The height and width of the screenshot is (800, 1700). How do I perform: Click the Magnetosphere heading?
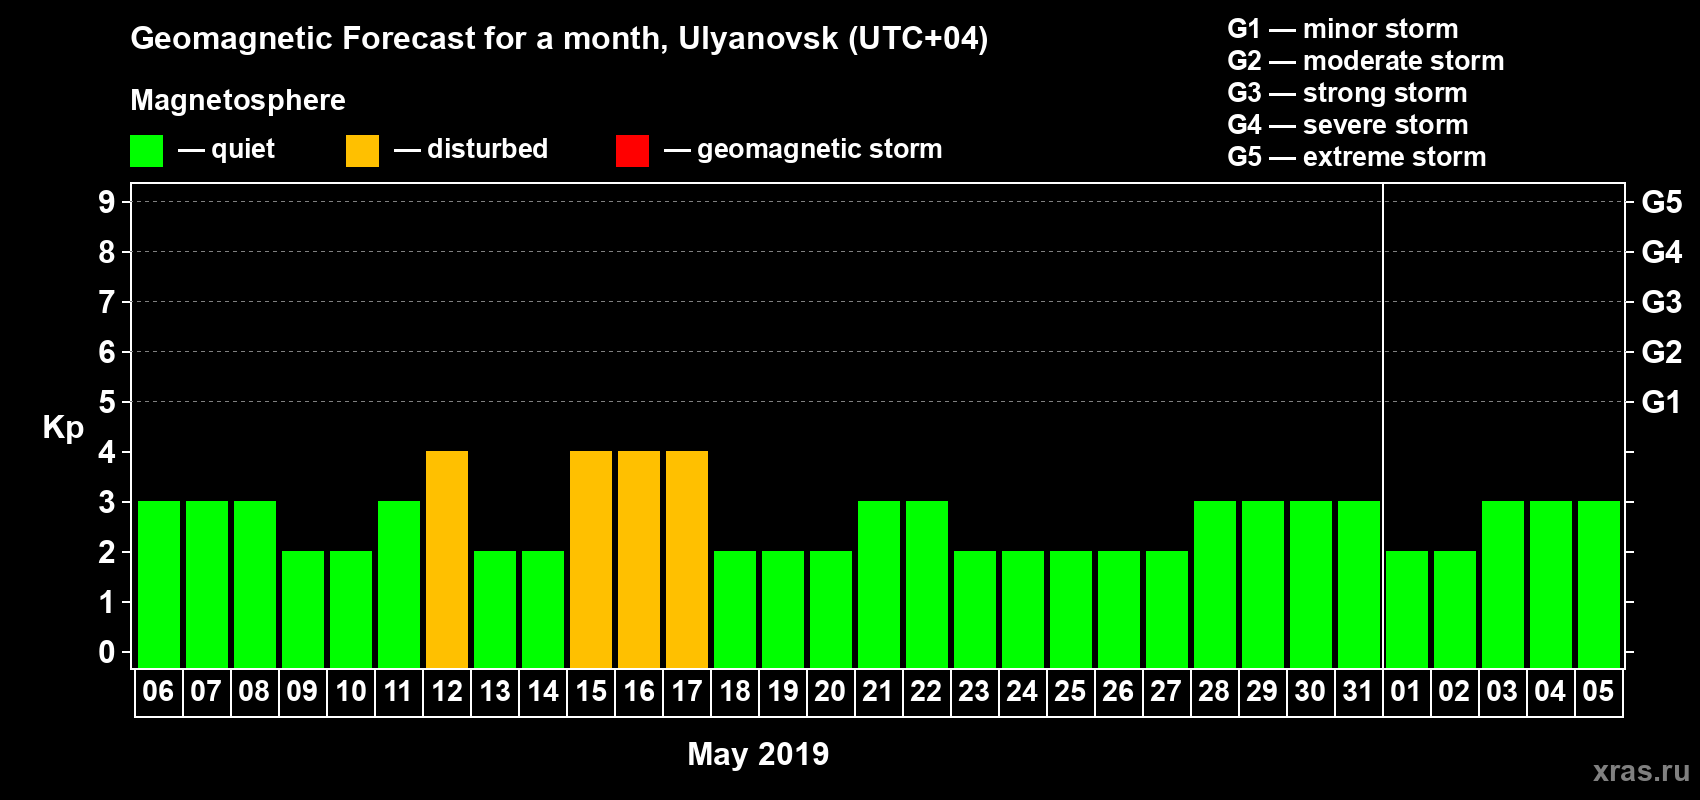[x=238, y=100]
